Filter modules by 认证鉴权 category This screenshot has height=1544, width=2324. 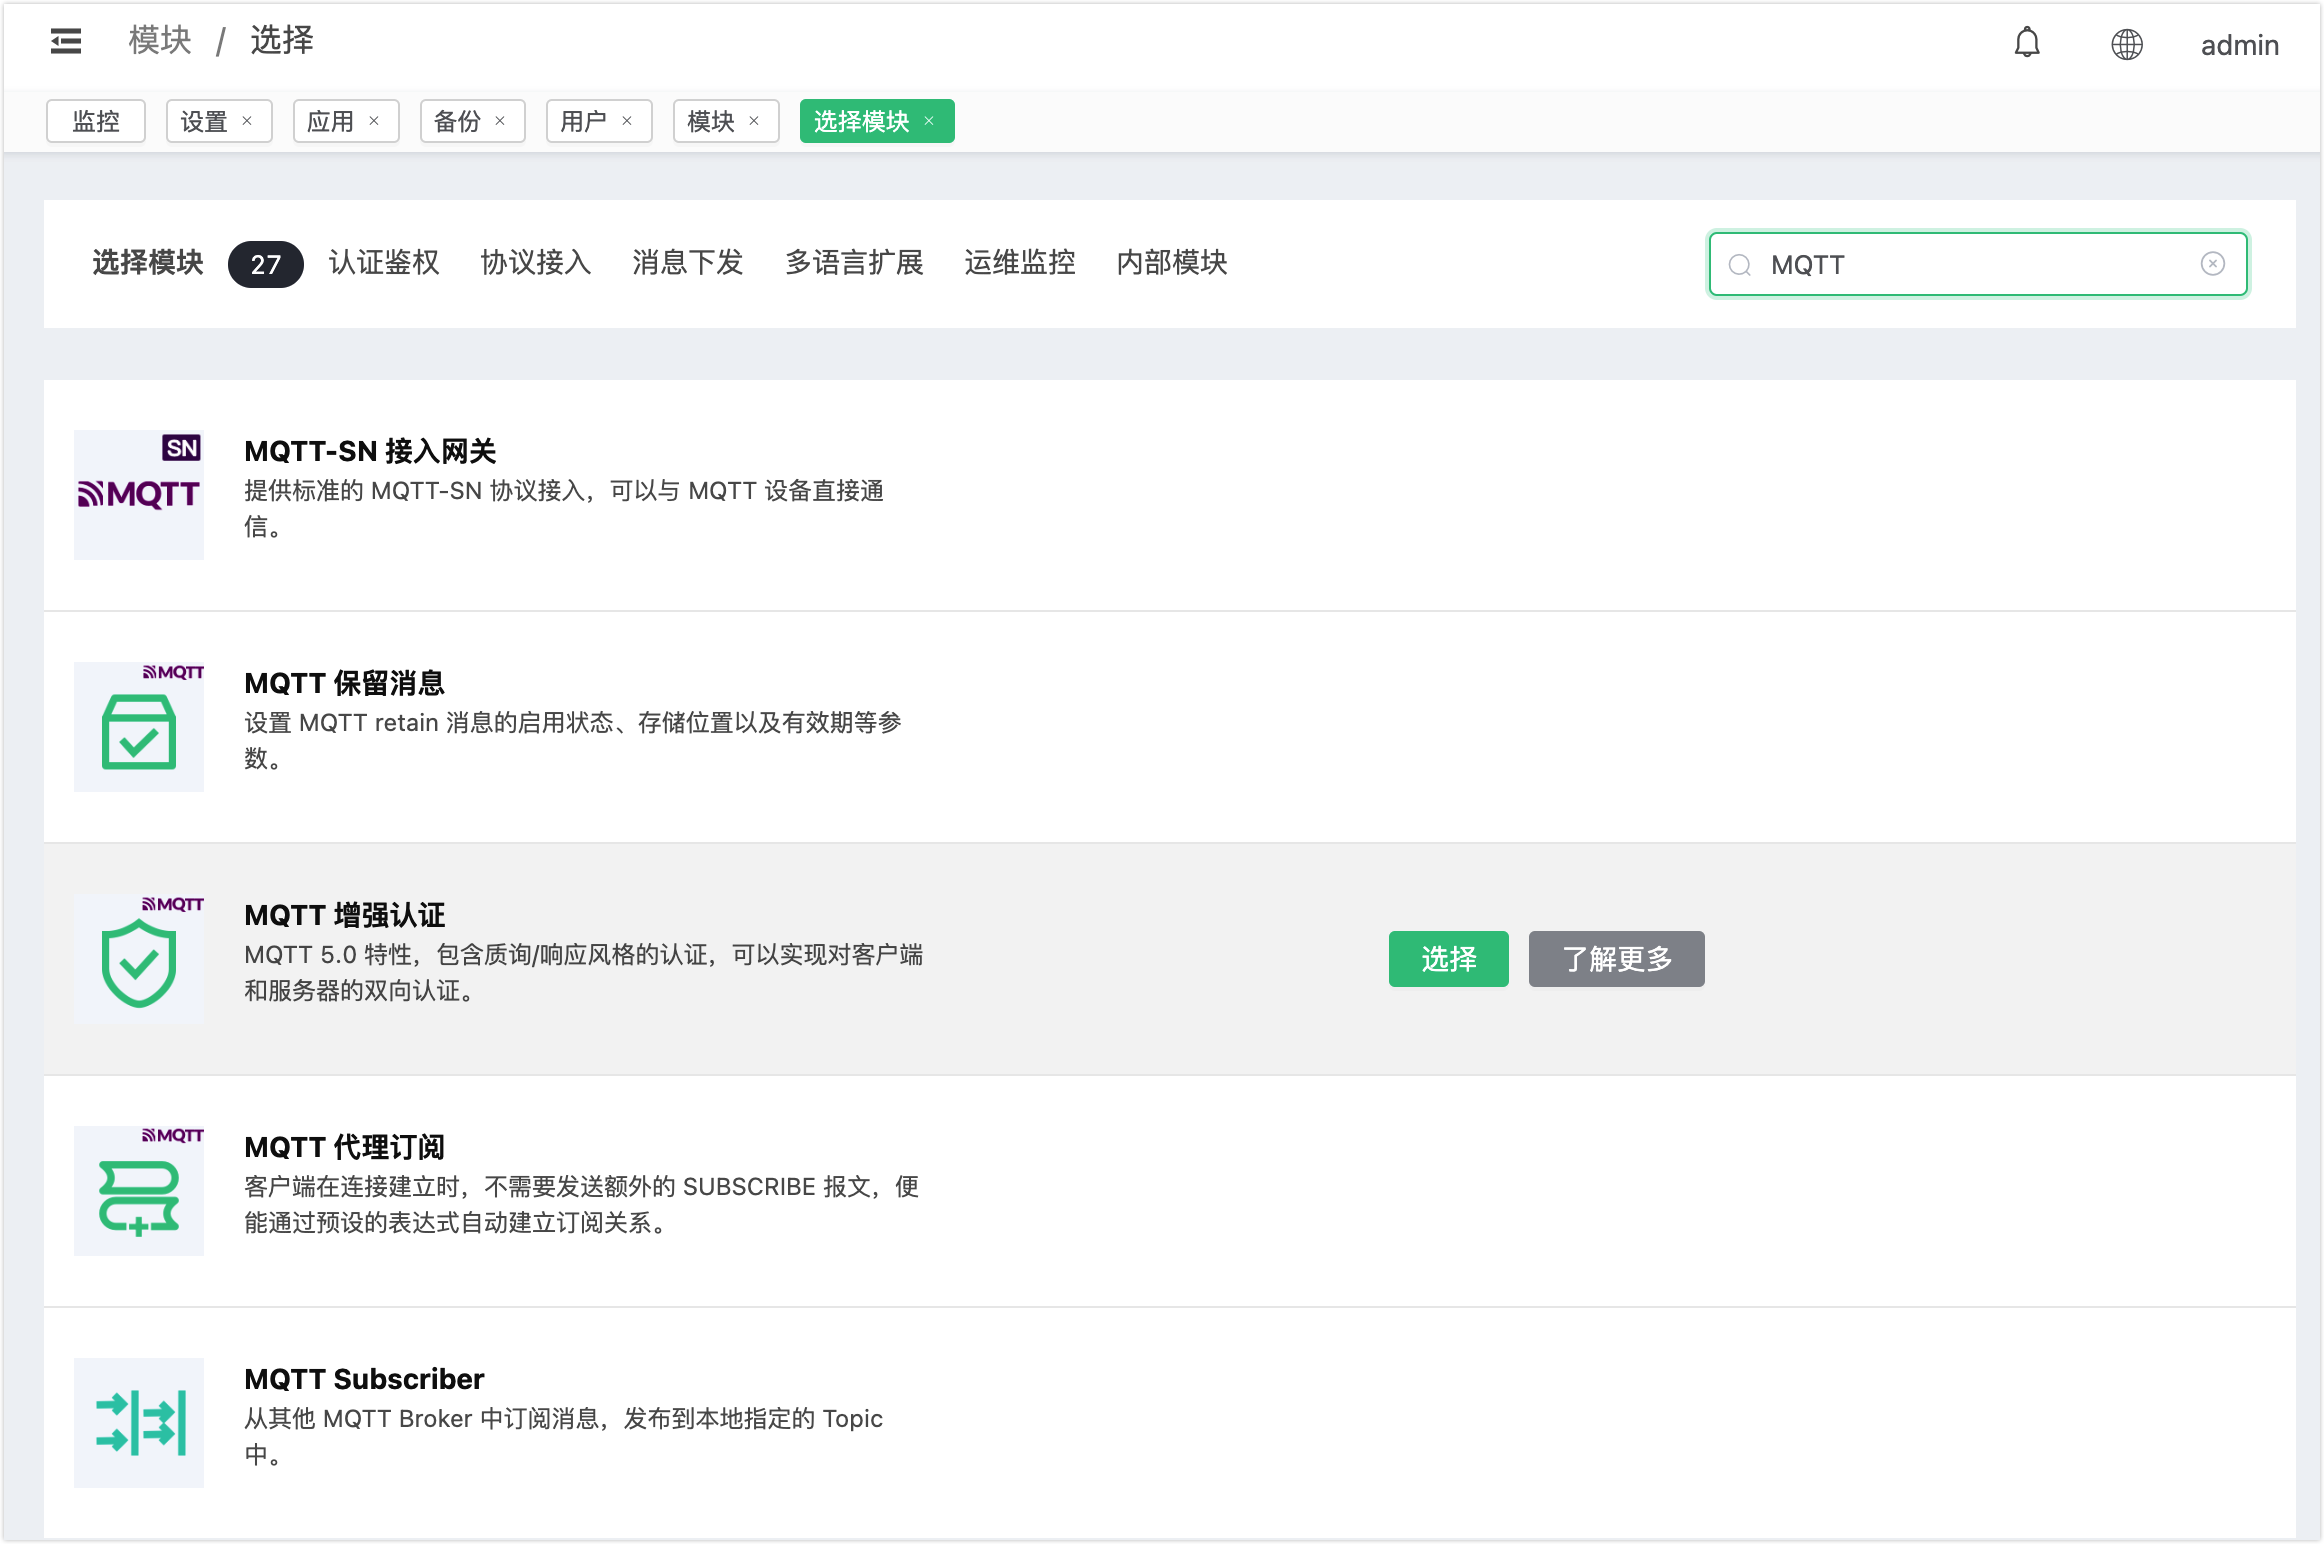[x=384, y=263]
